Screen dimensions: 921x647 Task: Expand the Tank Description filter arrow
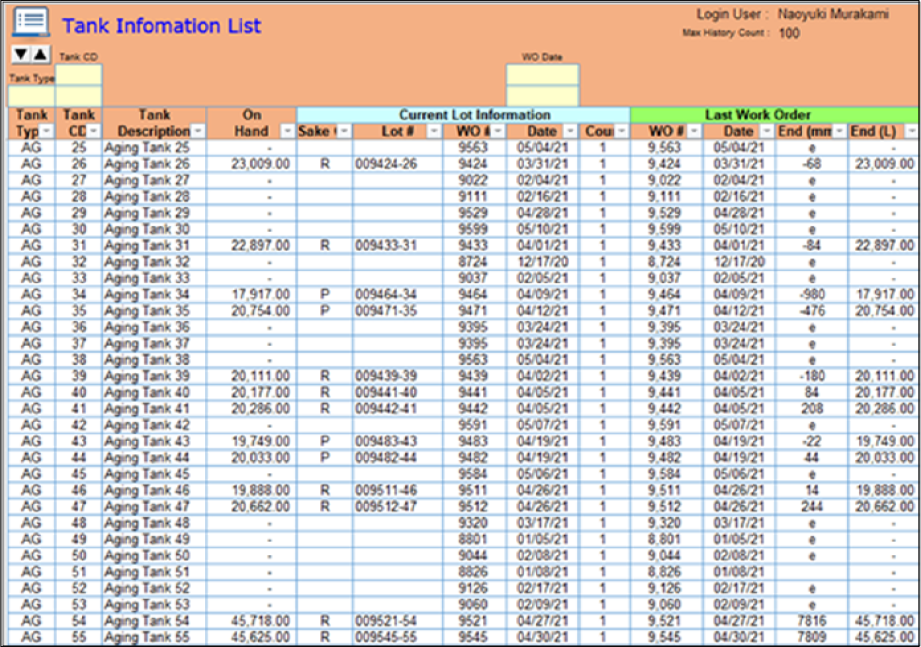[197, 131]
